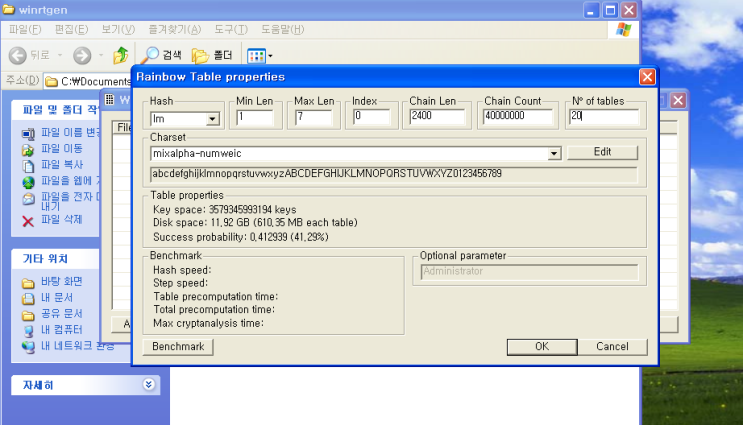Click the Disk space 11,92 GB text
Image resolution: width=743 pixels, height=425 pixels.
(x=255, y=223)
